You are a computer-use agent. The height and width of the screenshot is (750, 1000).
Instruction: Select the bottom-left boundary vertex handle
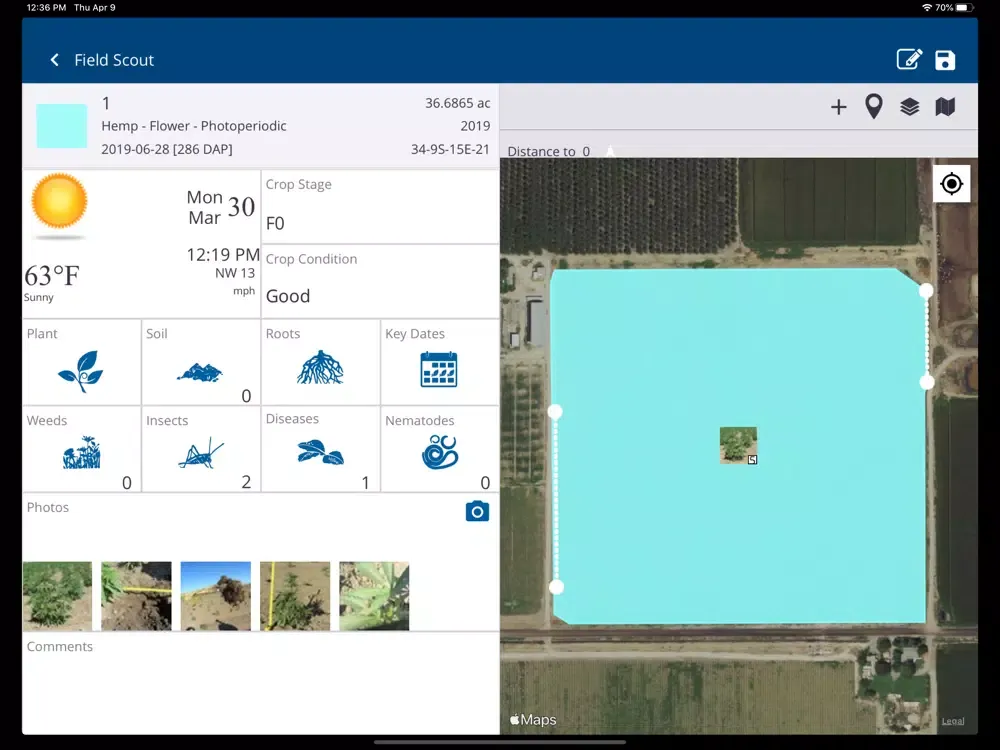point(557,587)
